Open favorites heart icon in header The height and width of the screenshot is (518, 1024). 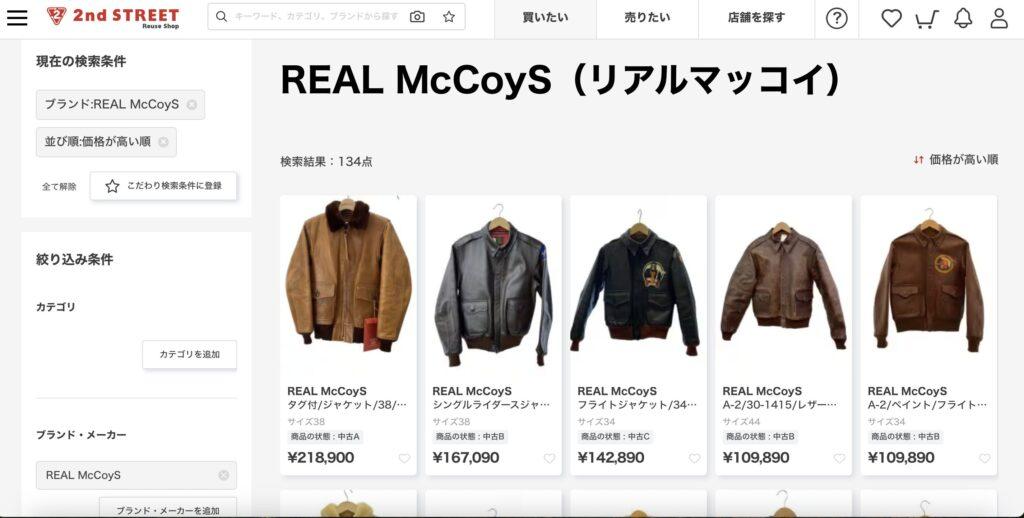[891, 18]
